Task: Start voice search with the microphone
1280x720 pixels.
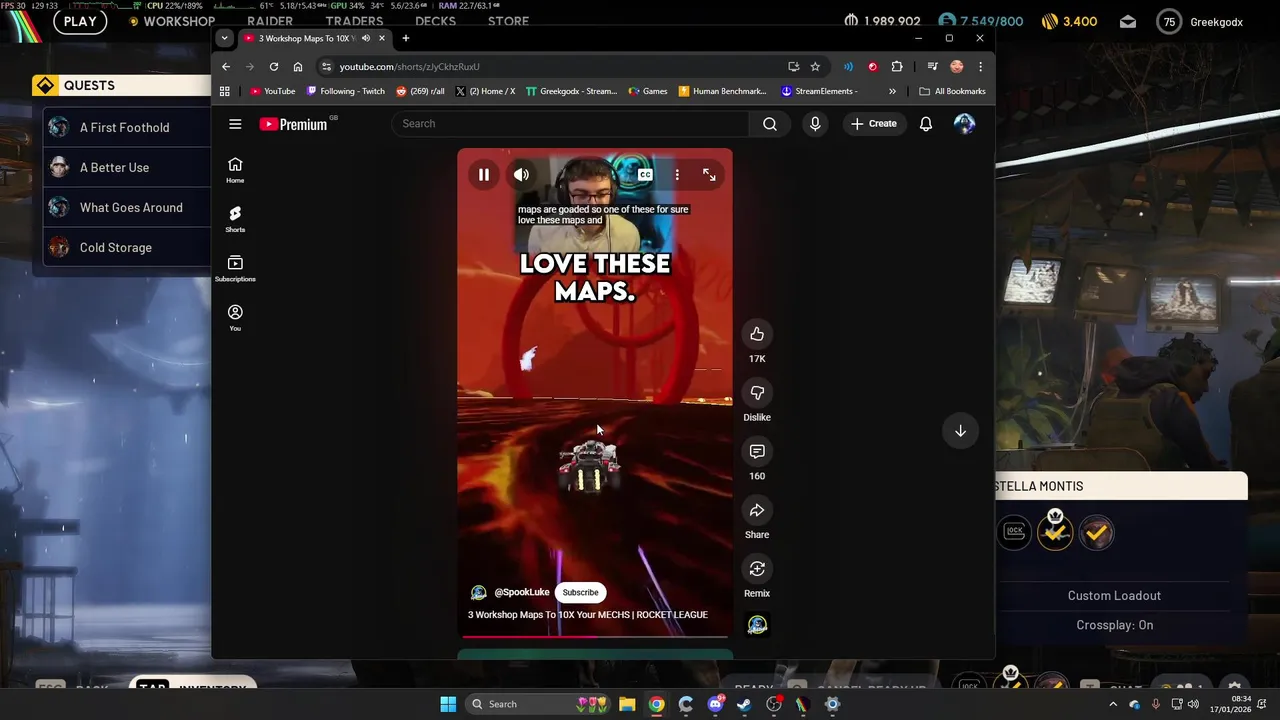Action: point(815,124)
